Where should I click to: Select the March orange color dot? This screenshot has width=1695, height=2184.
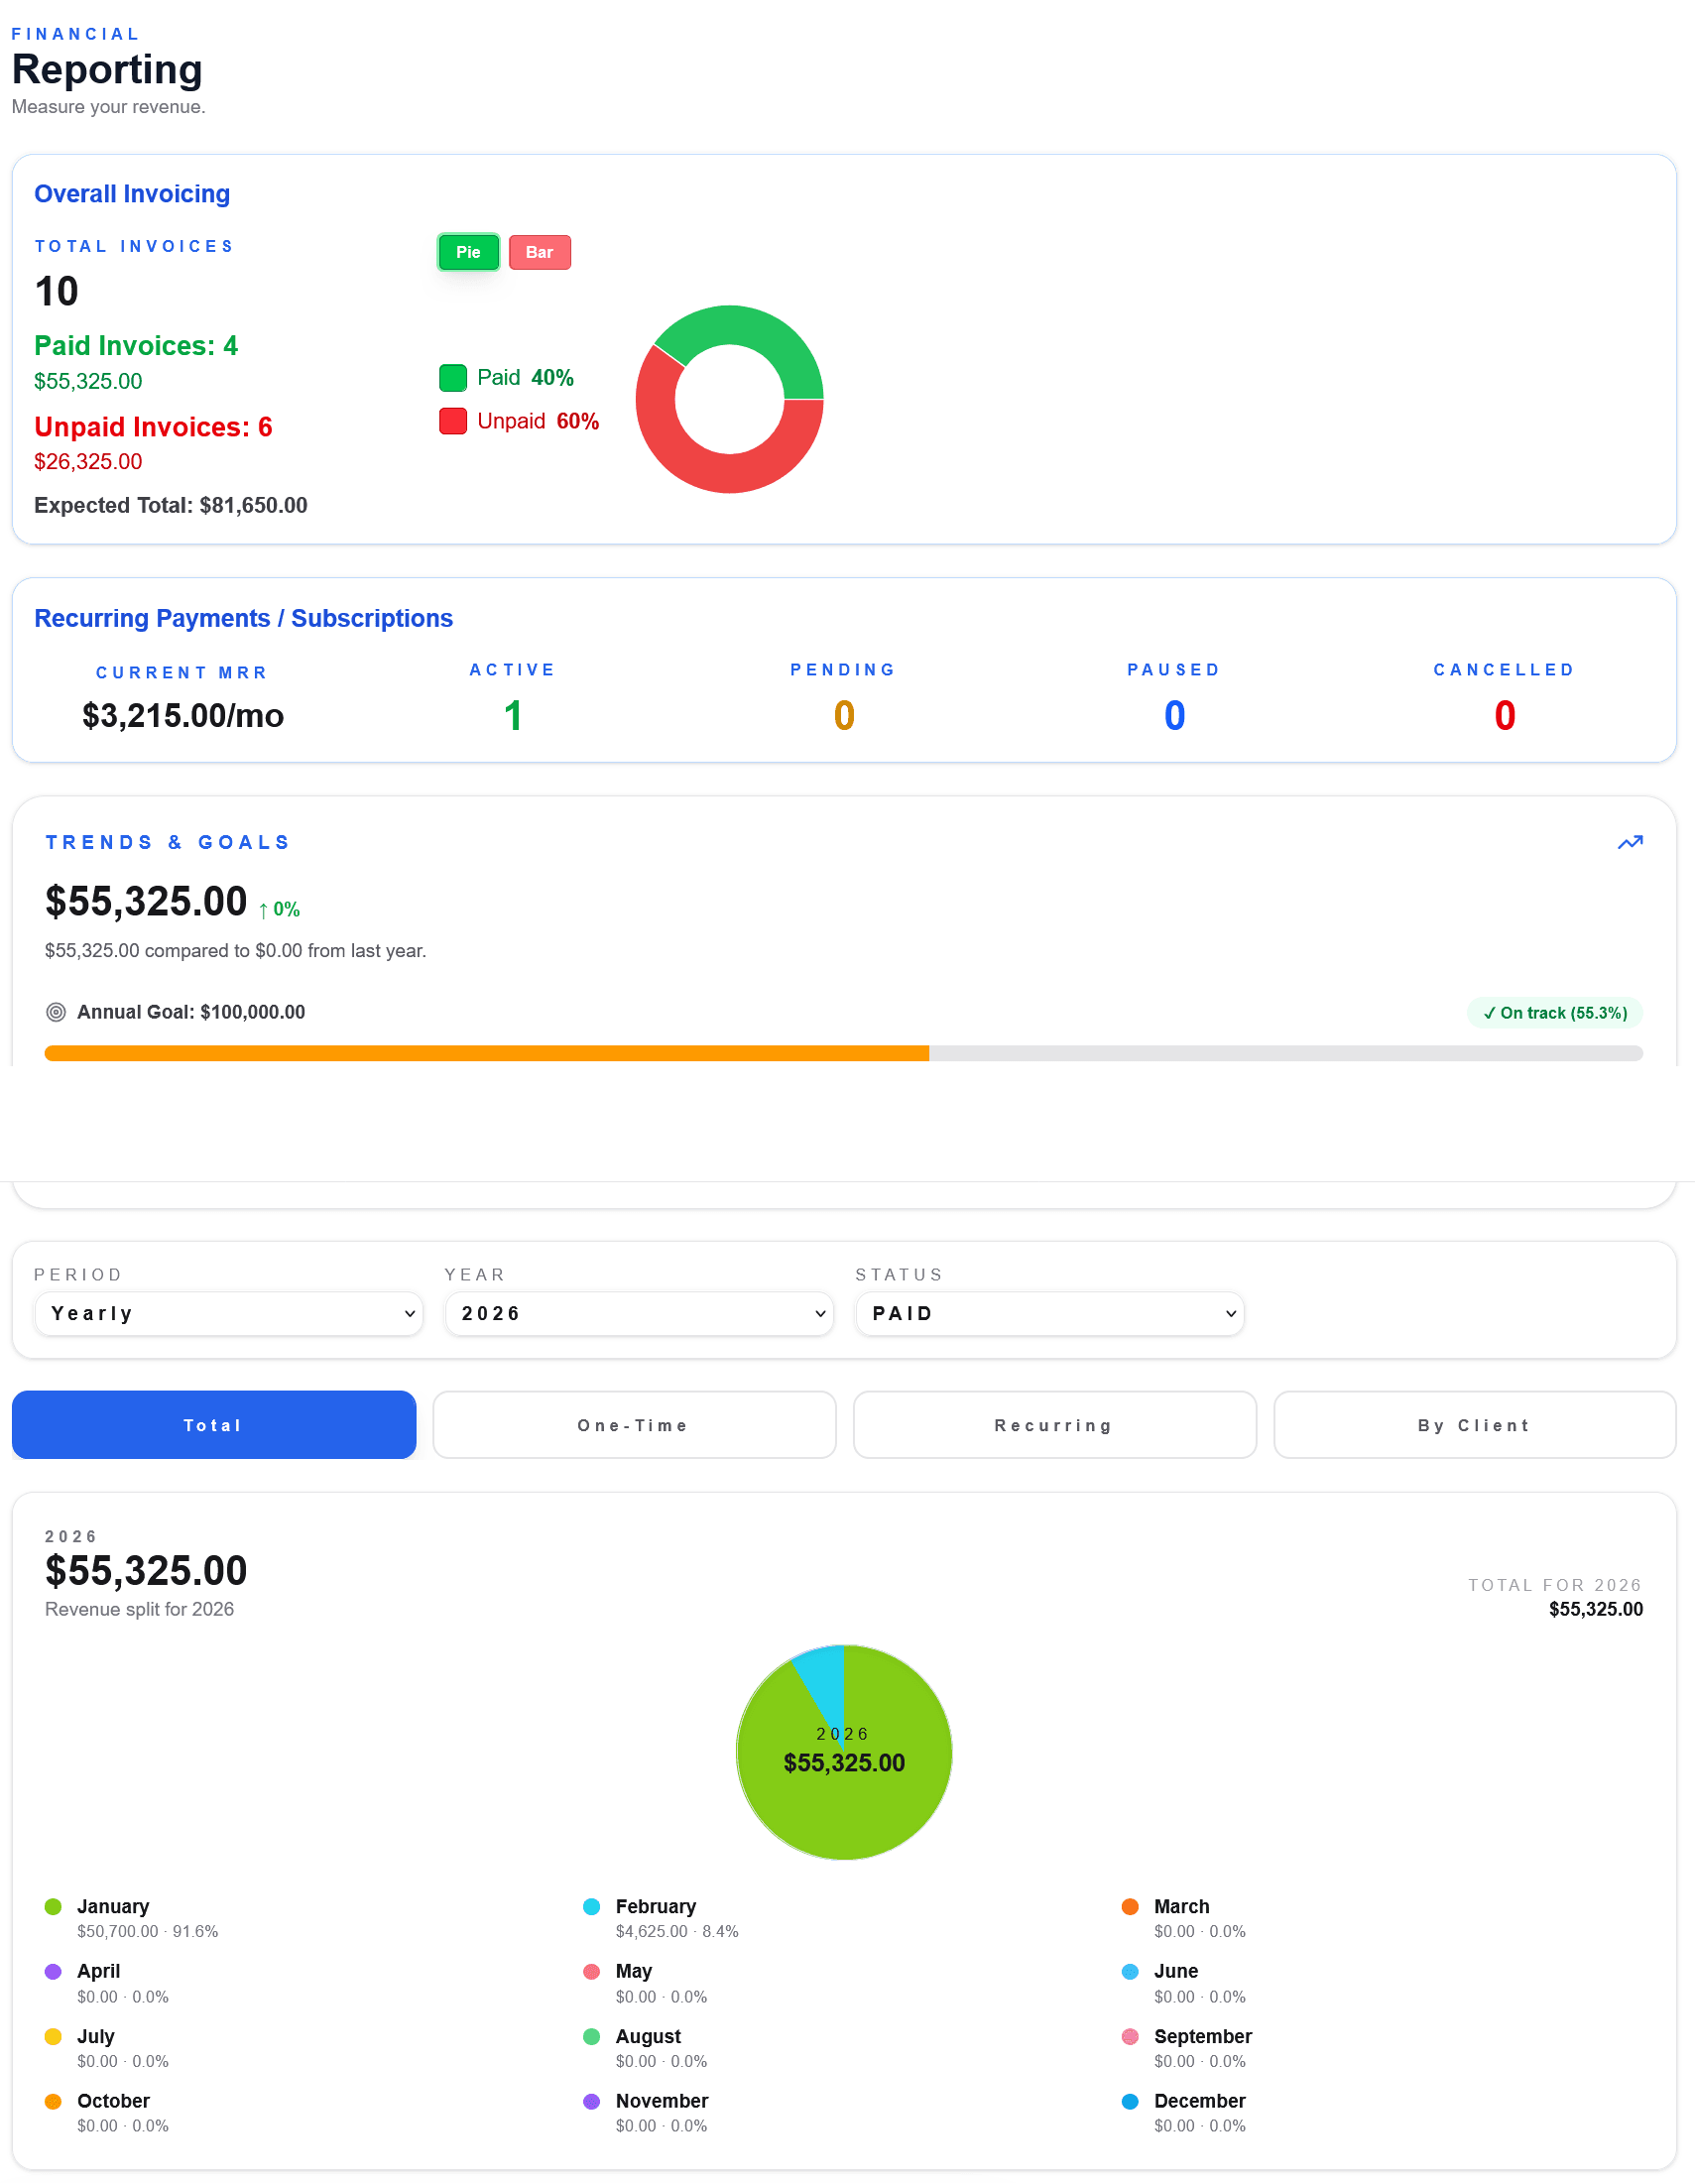point(1129,1906)
